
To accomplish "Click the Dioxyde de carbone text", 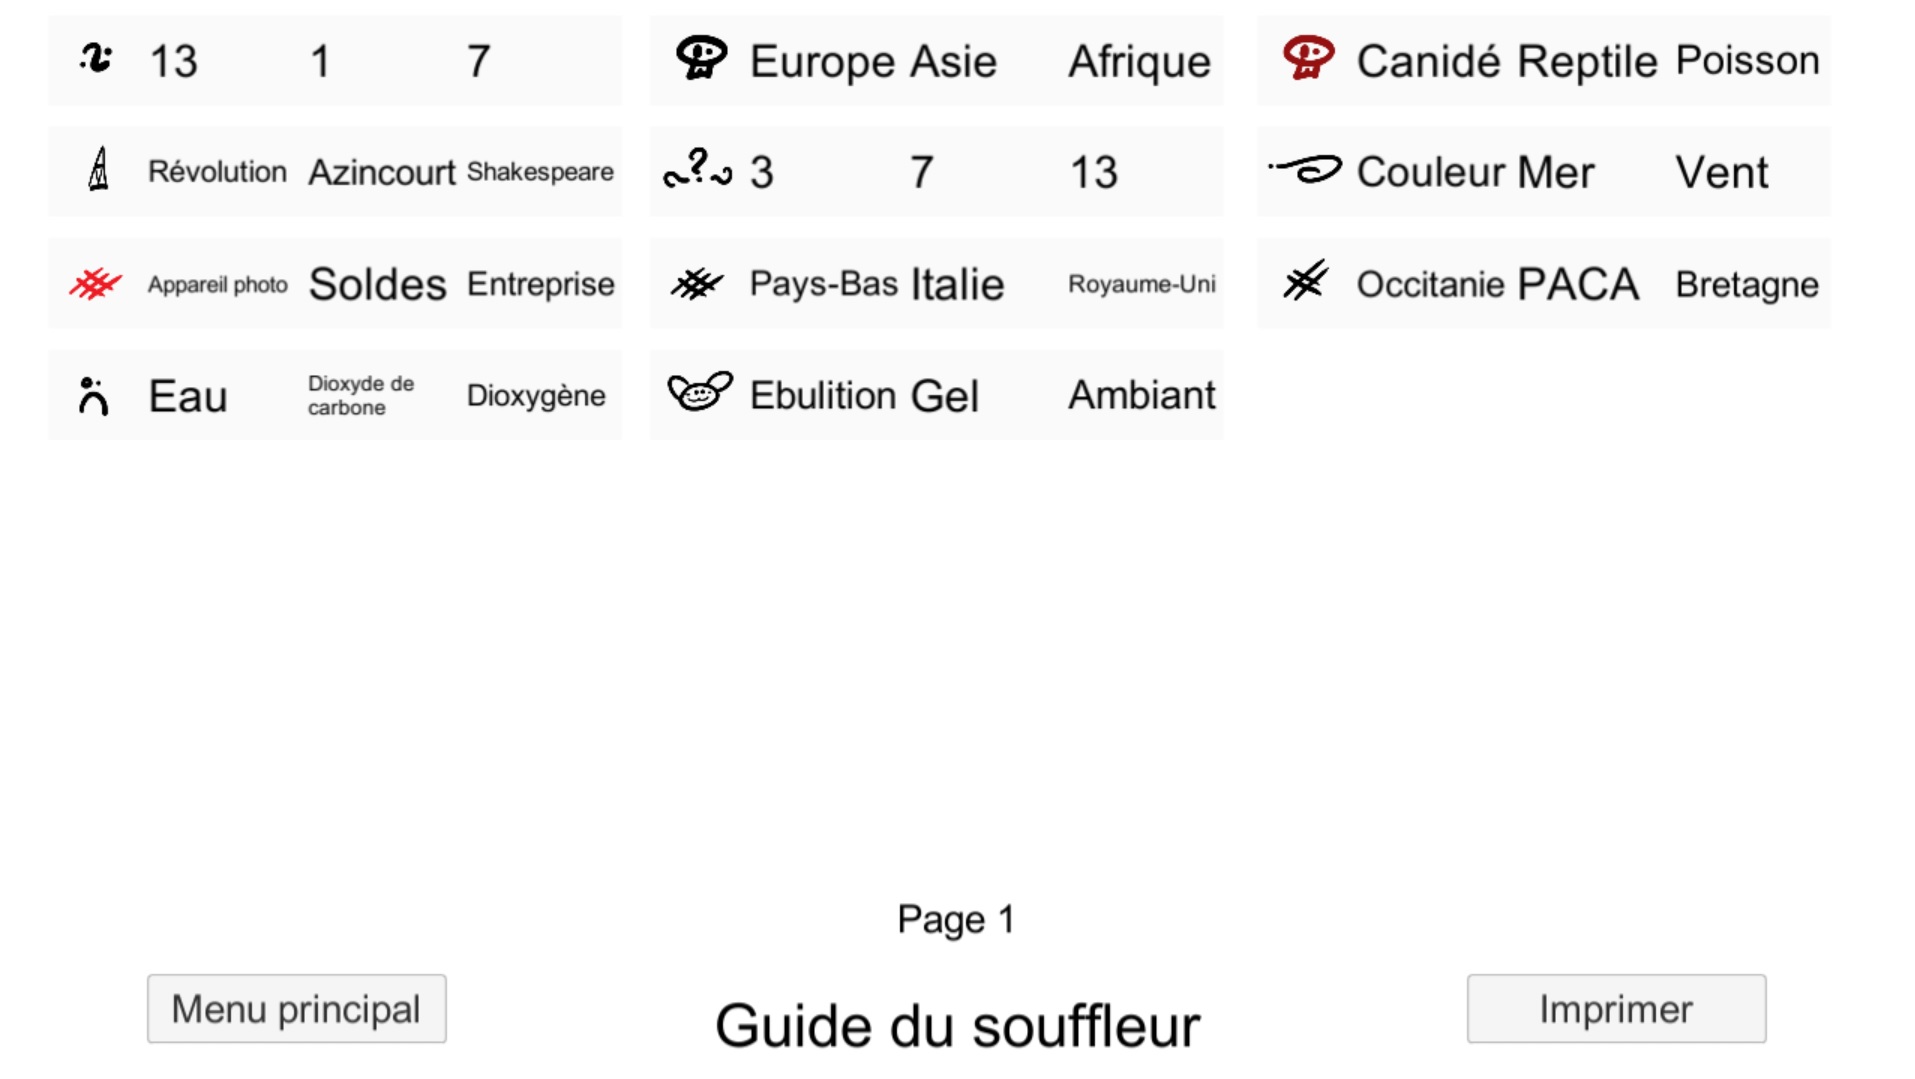I will click(x=361, y=395).
